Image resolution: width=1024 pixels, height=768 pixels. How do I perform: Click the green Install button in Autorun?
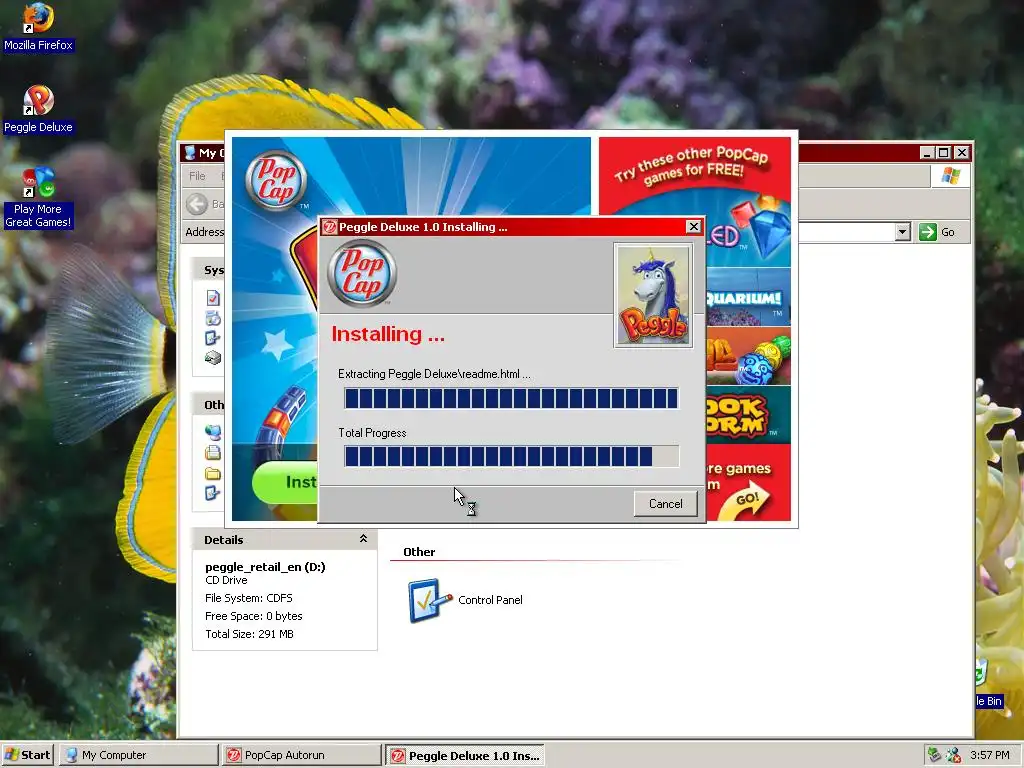point(285,482)
